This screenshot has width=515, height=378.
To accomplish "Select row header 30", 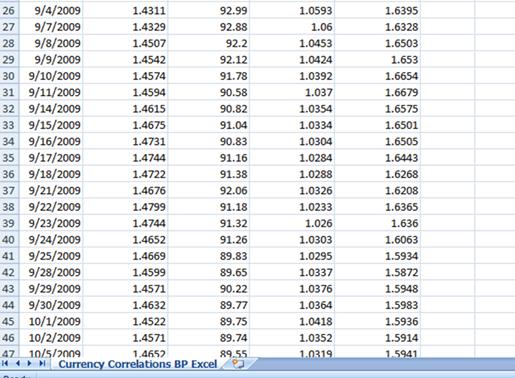I will tap(9, 76).
